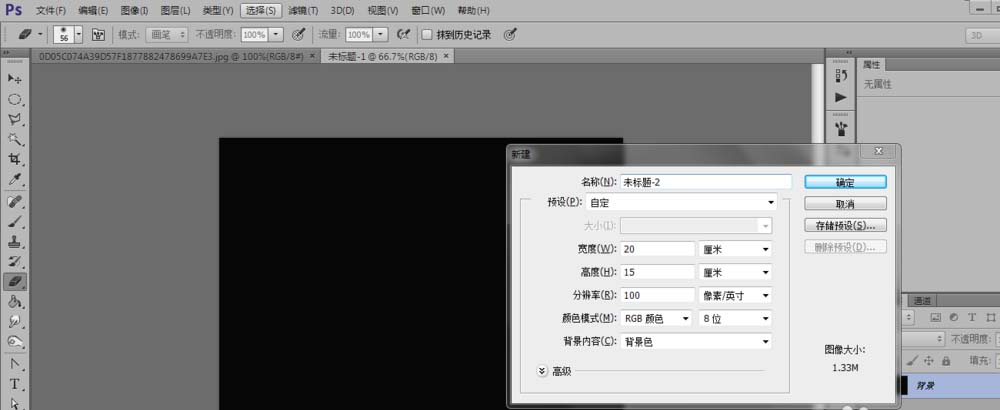Screen dimensions: 1000x410
Task: Toggle pressure for opacity button
Action: (x=298, y=34)
